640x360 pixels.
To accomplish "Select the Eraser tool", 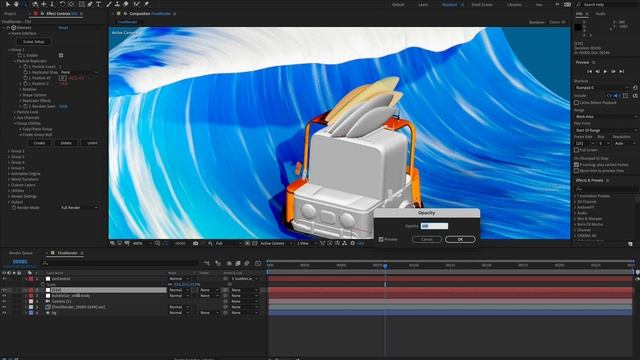I will [126, 4].
